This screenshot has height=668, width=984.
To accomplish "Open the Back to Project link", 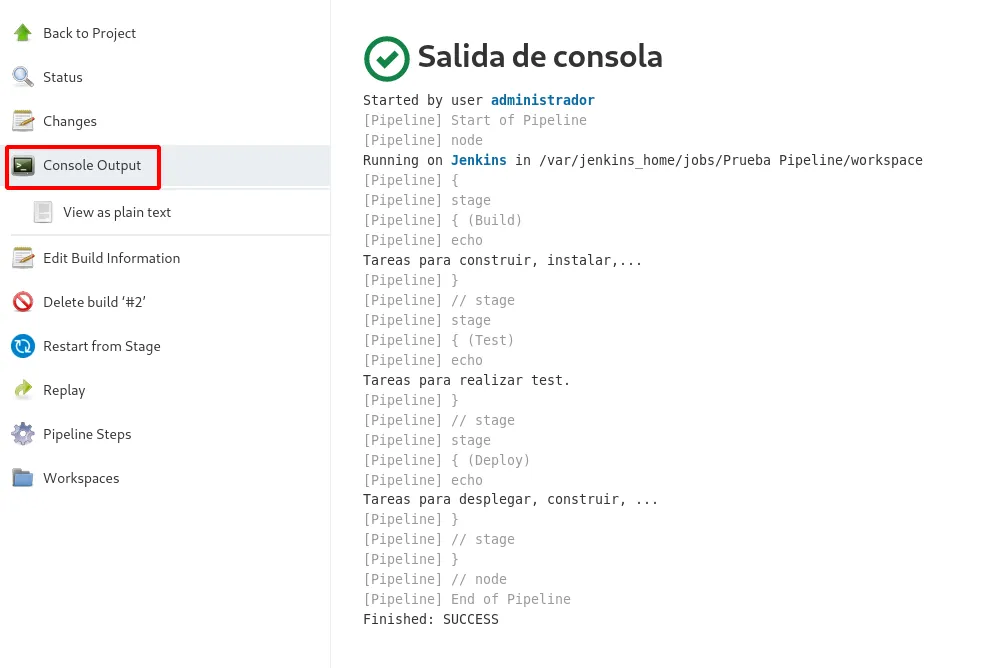I will point(89,33).
